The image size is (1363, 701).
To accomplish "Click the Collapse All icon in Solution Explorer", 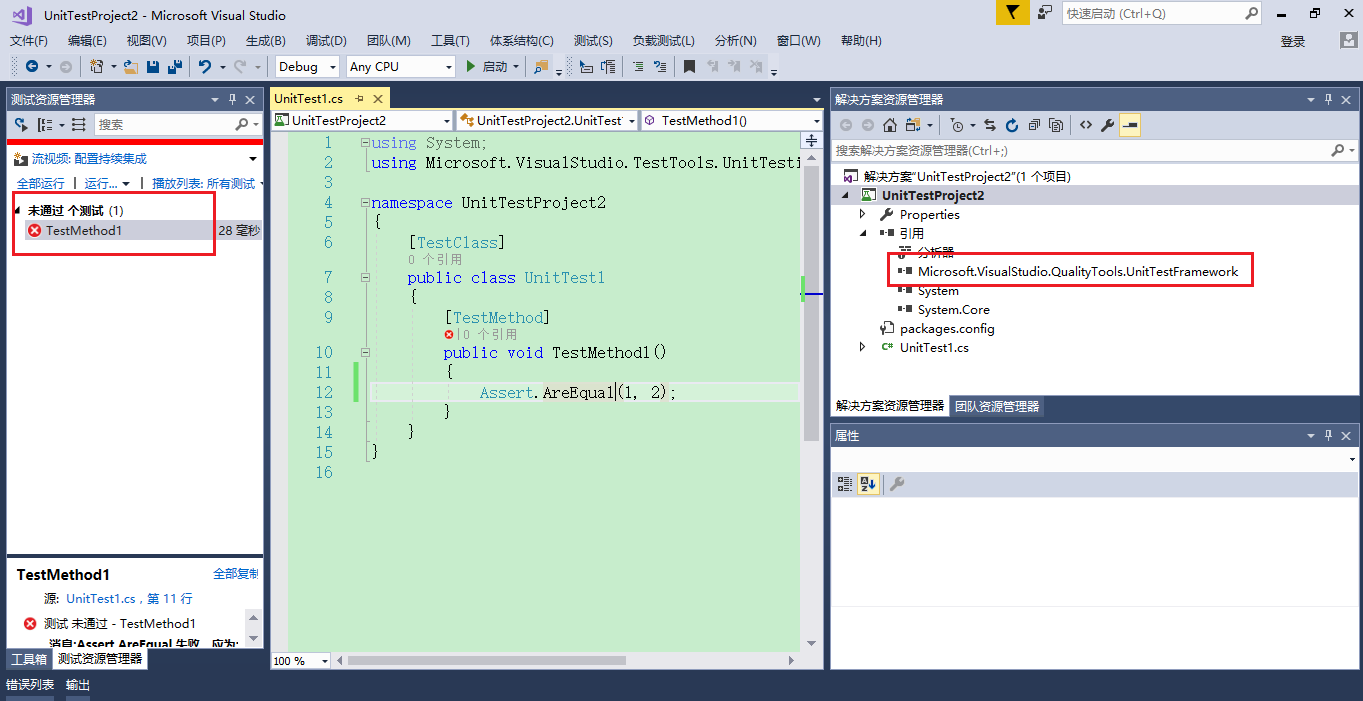I will (1034, 125).
